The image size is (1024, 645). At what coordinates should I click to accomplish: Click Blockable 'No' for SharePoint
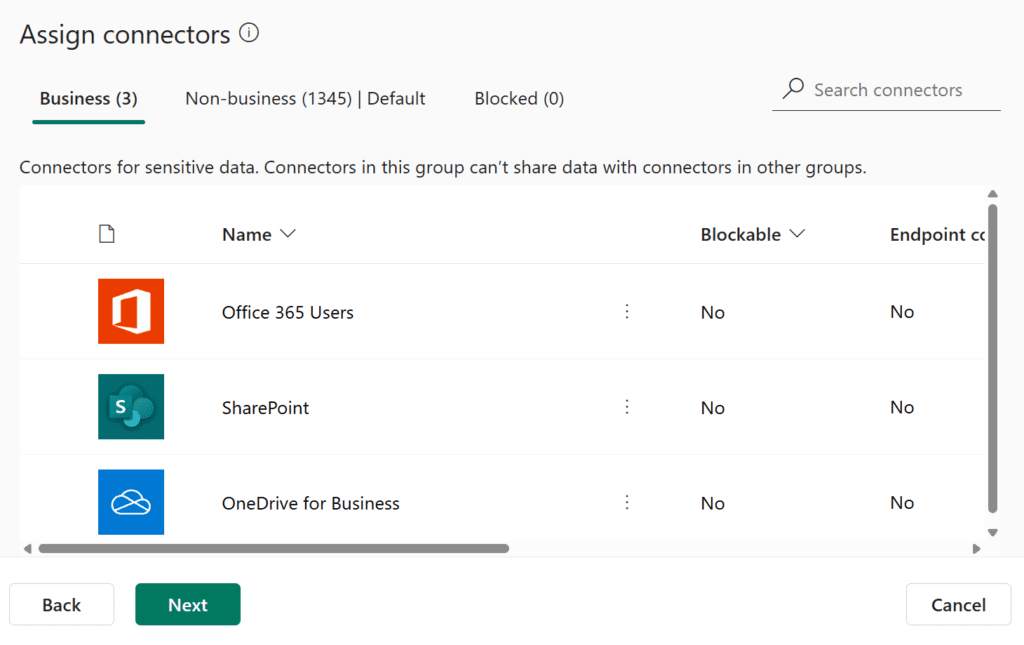pyautogui.click(x=712, y=408)
